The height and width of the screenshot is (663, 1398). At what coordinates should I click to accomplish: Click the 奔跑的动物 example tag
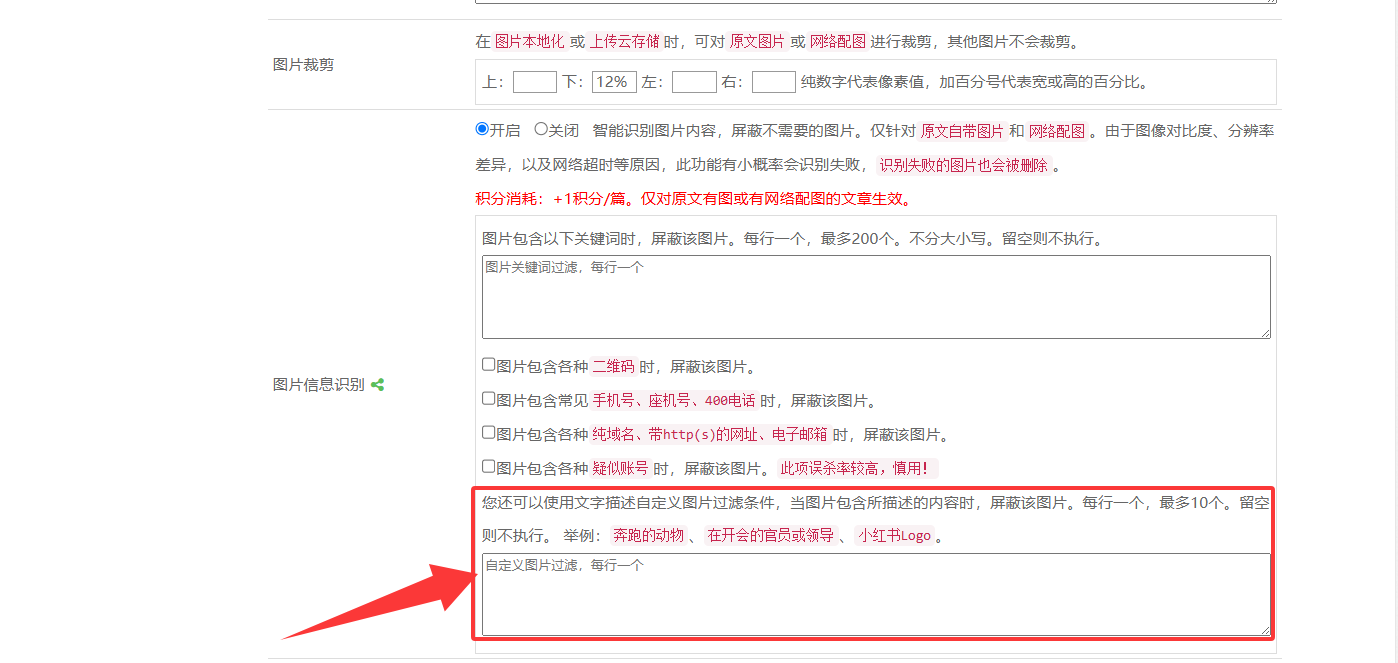[x=648, y=536]
